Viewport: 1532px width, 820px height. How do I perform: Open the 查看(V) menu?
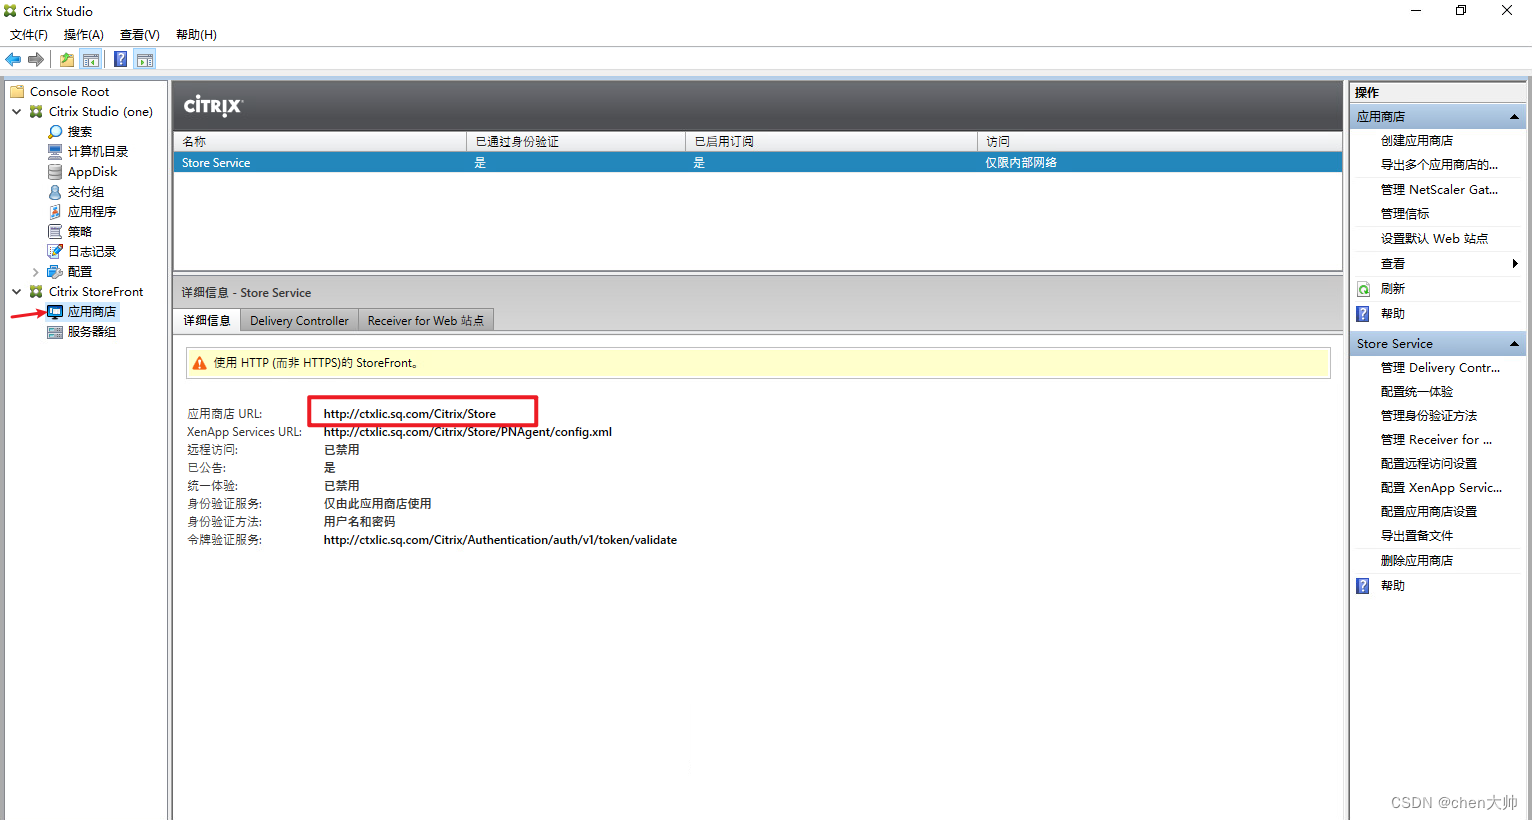coord(140,35)
